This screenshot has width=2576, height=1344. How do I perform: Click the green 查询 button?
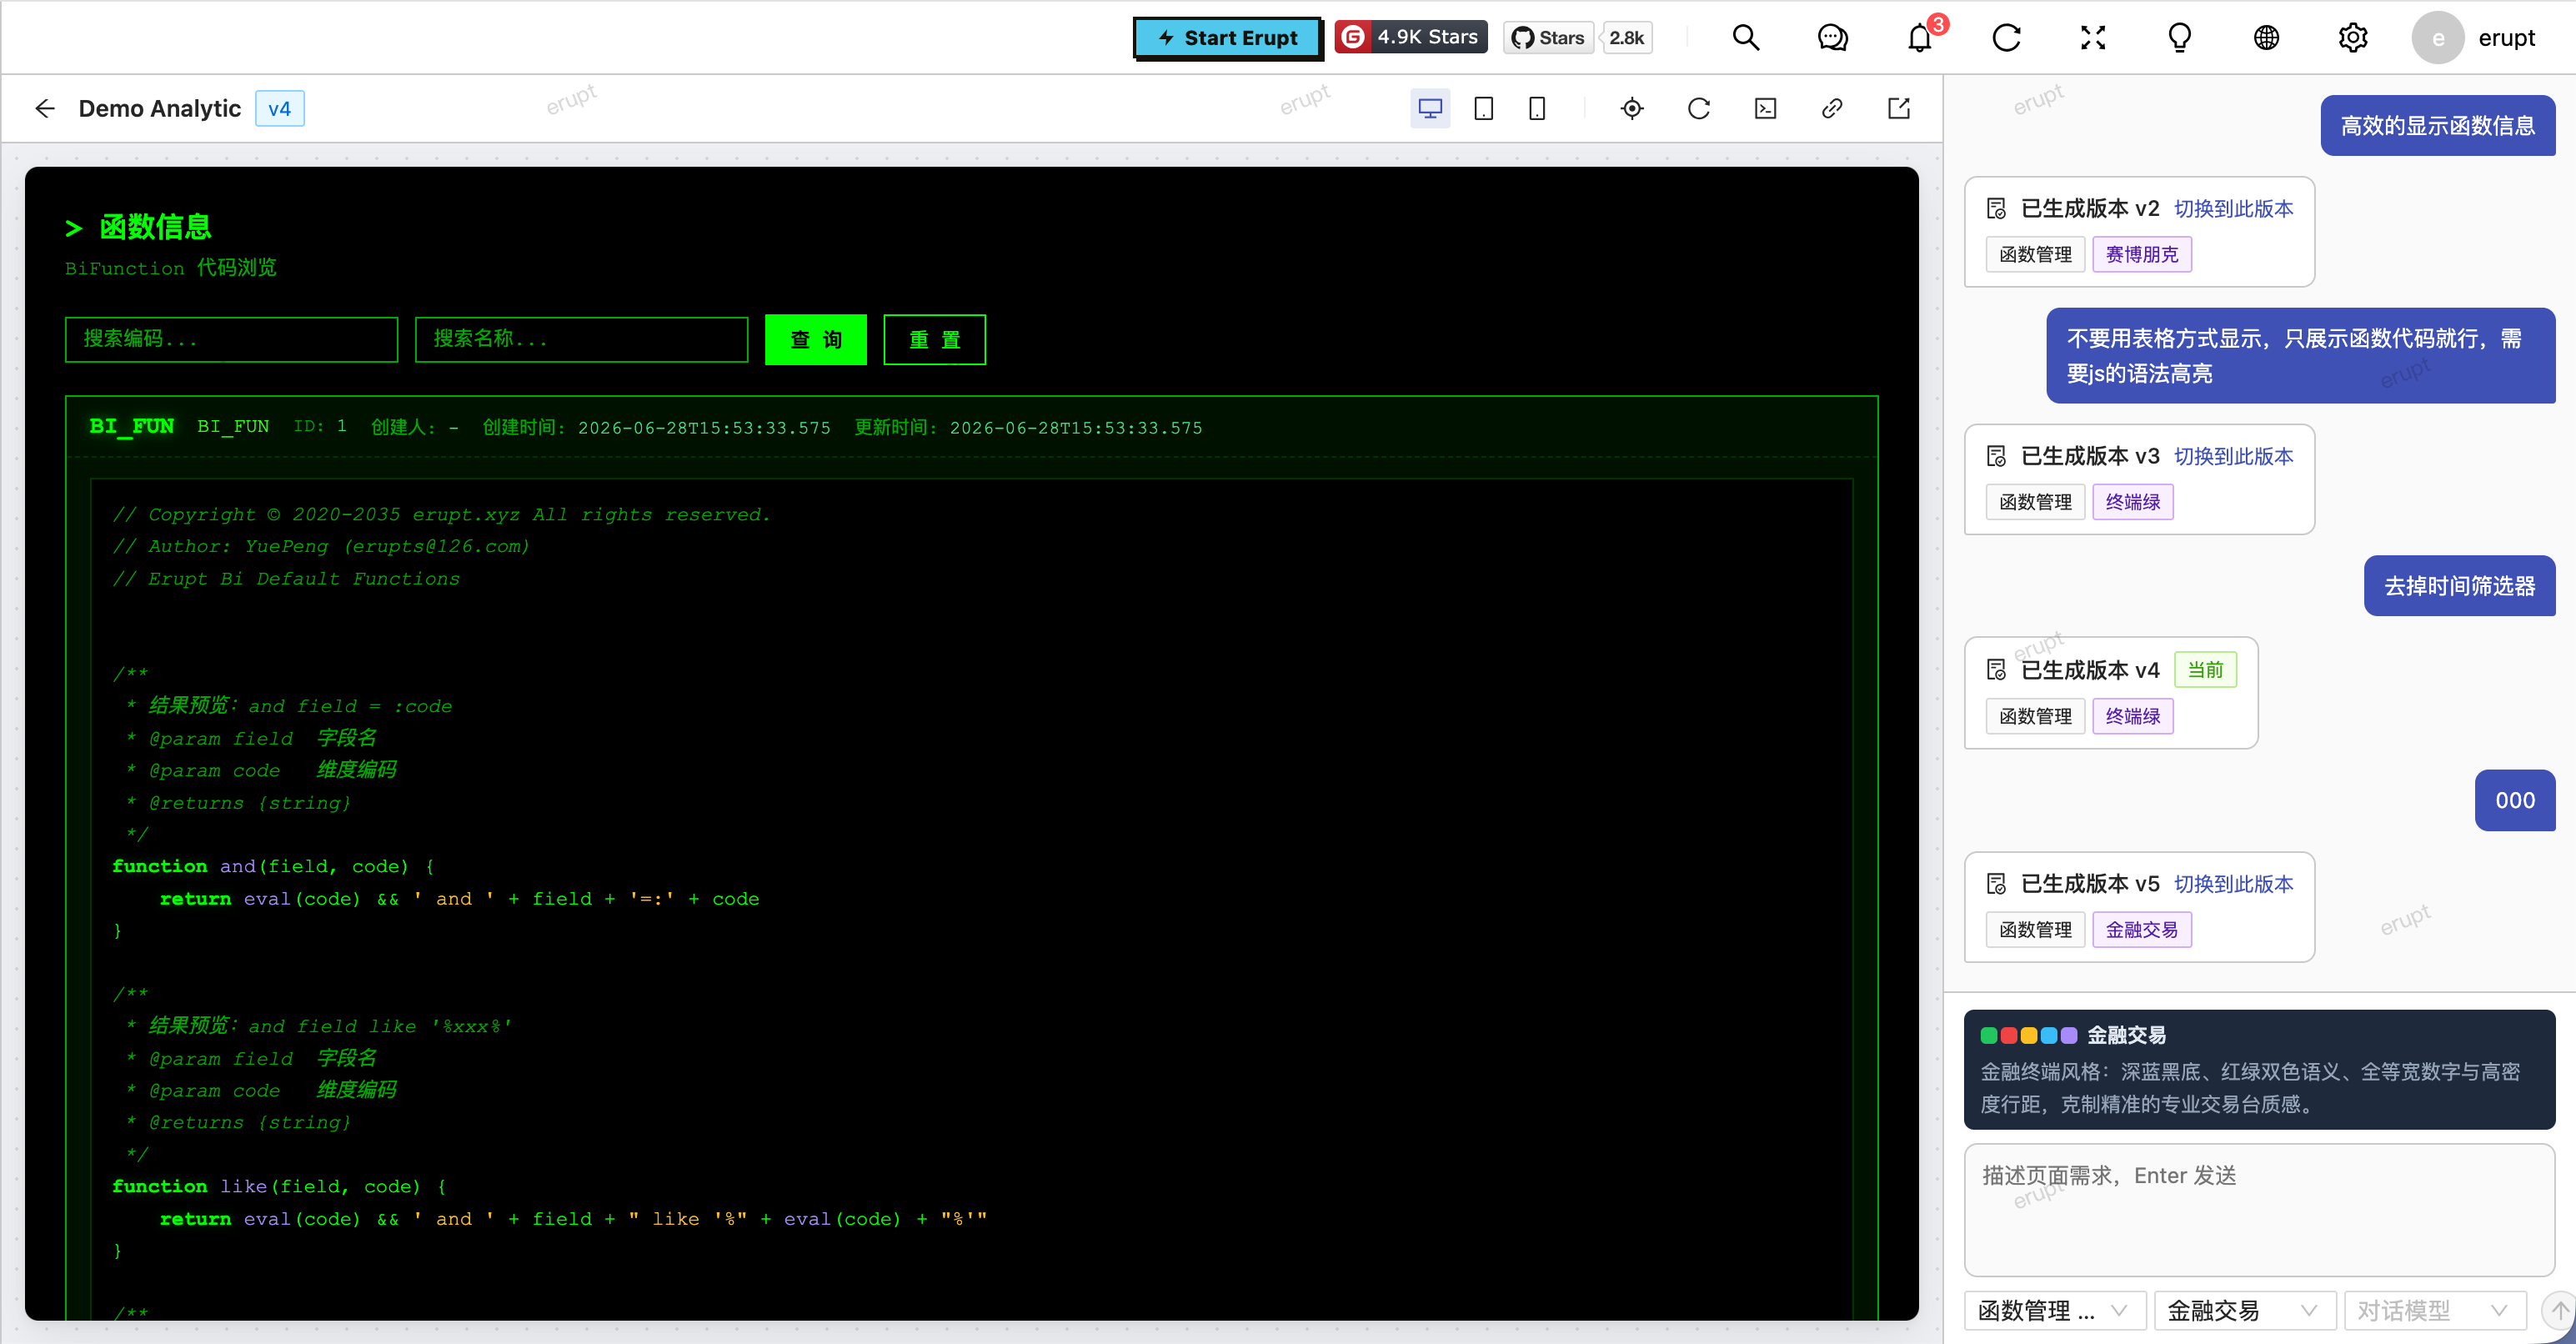click(x=816, y=340)
